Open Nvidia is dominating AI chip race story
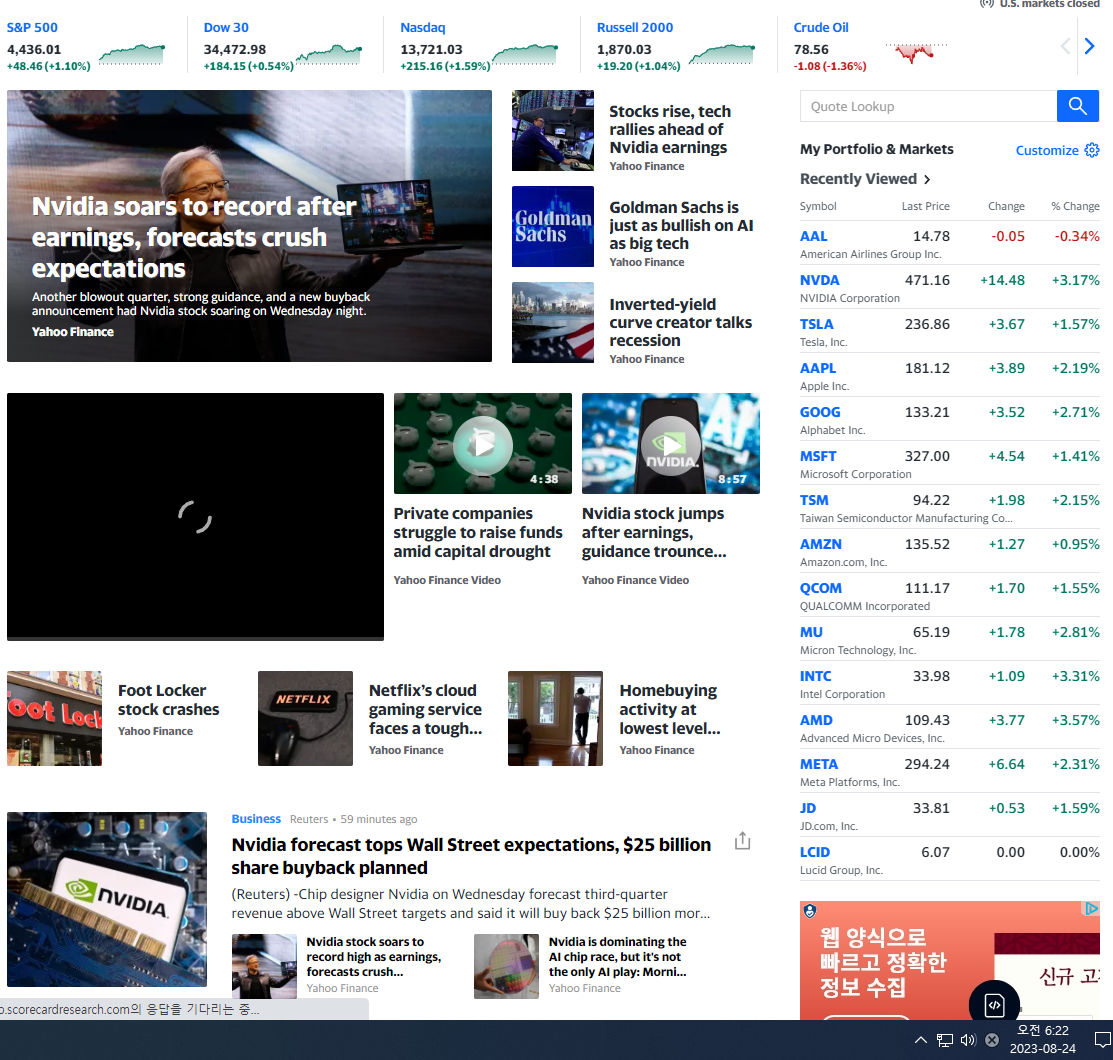 618,957
